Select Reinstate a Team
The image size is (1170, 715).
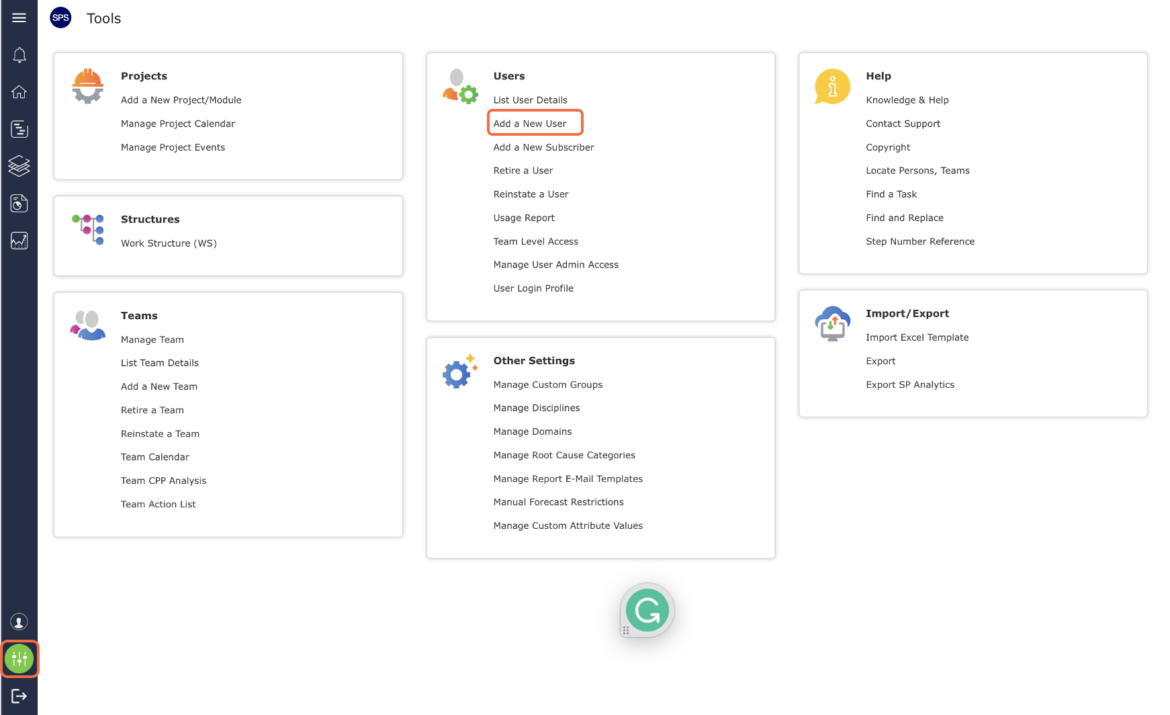coord(160,434)
